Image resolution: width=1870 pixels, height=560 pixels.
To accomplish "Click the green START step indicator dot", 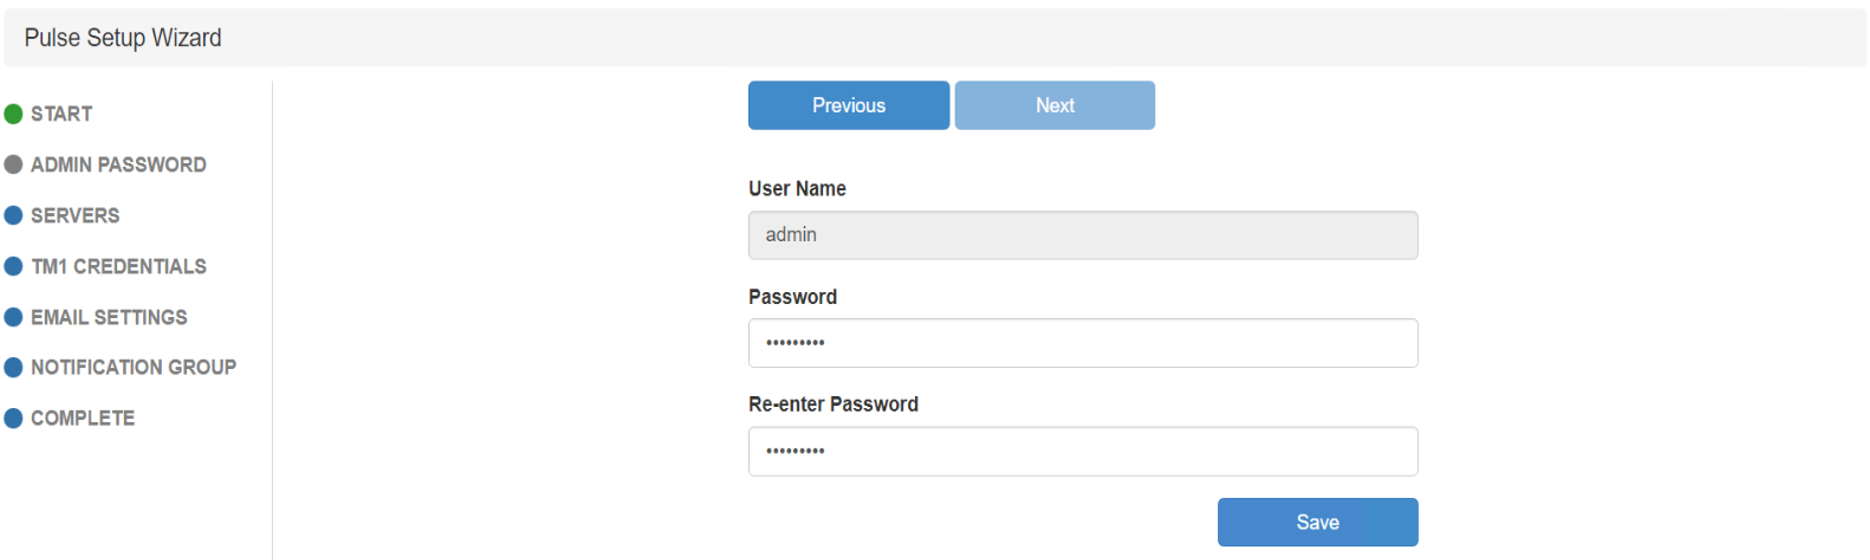I will tap(13, 114).
